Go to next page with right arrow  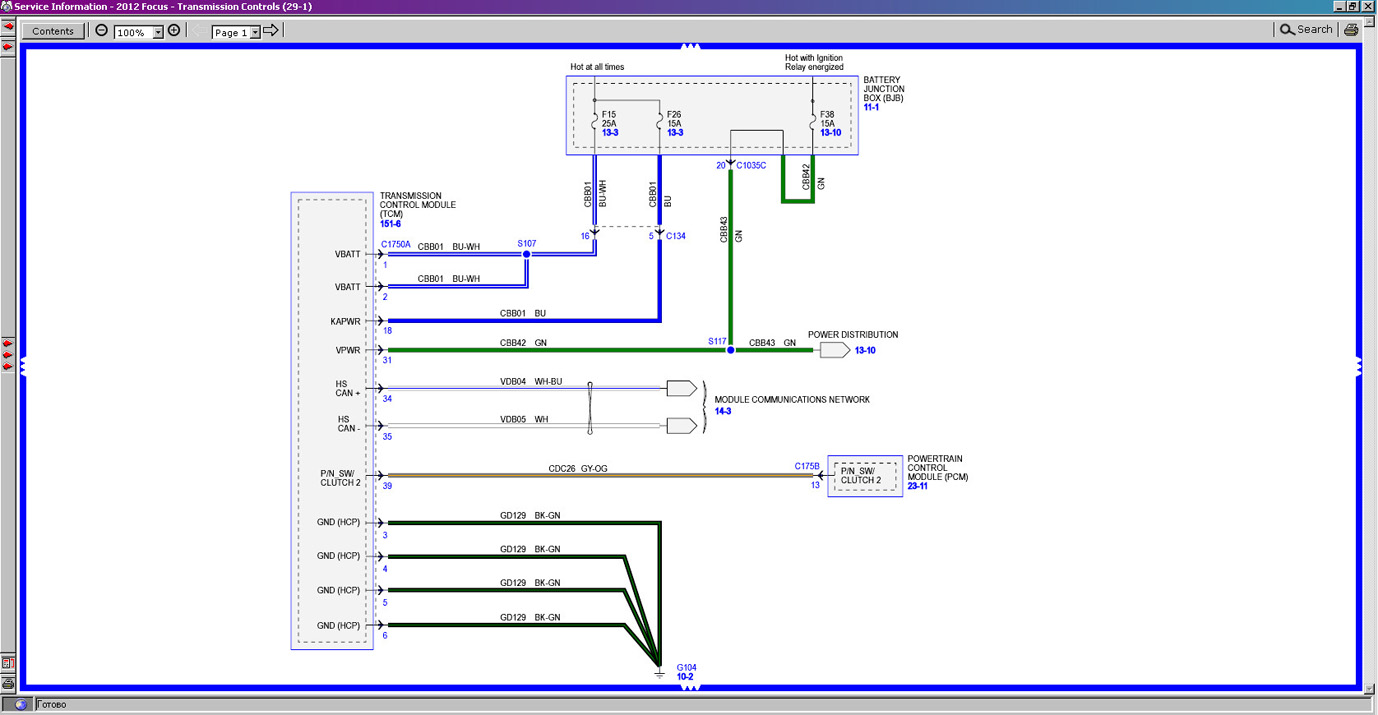271,31
